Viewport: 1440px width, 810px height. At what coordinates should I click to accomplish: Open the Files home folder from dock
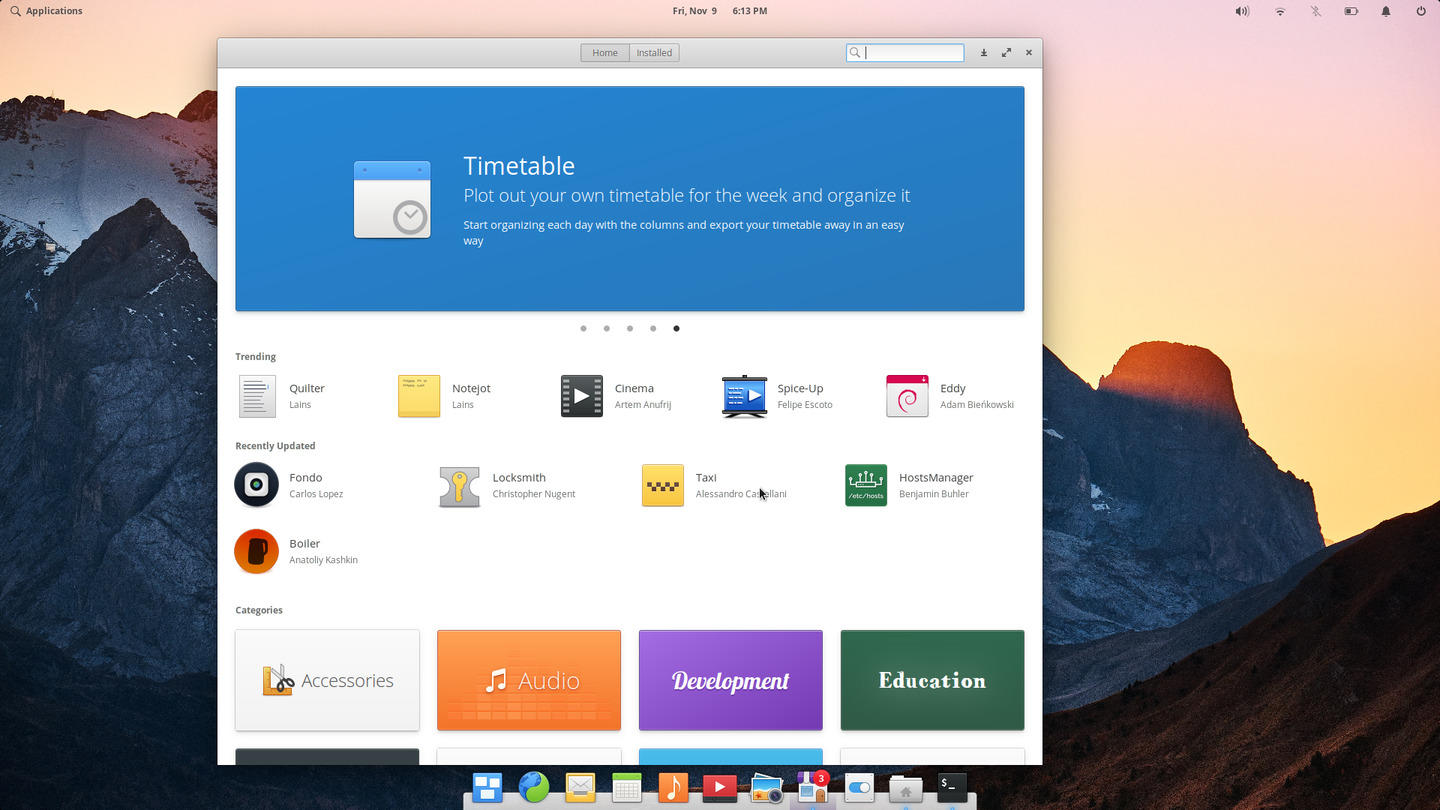(x=905, y=788)
